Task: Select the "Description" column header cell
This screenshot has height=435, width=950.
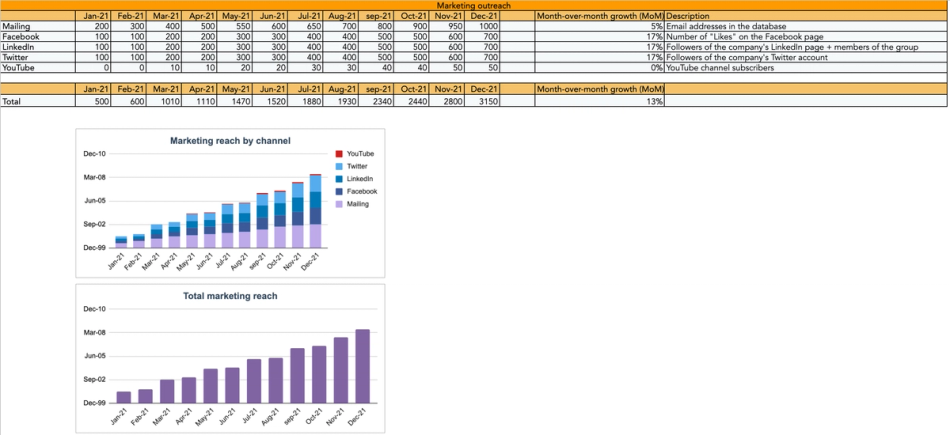Action: pos(806,16)
